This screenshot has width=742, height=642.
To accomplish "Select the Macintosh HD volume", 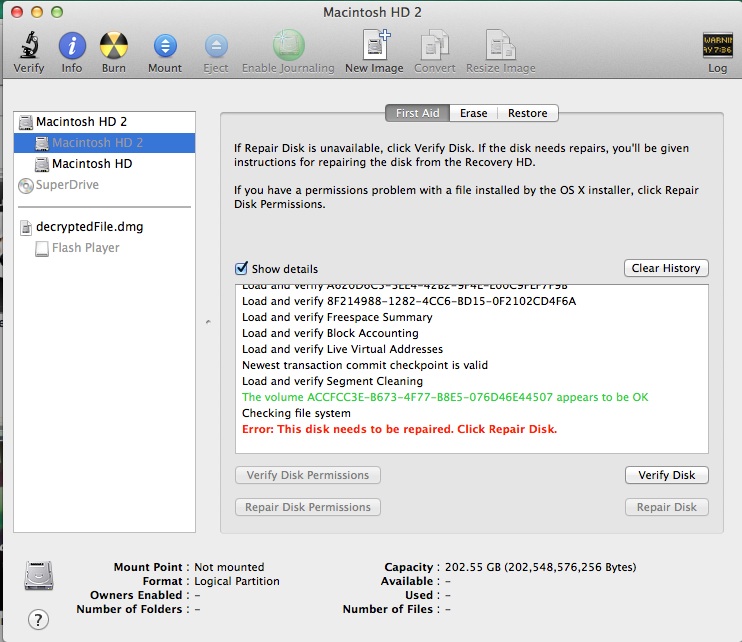I will [105, 164].
